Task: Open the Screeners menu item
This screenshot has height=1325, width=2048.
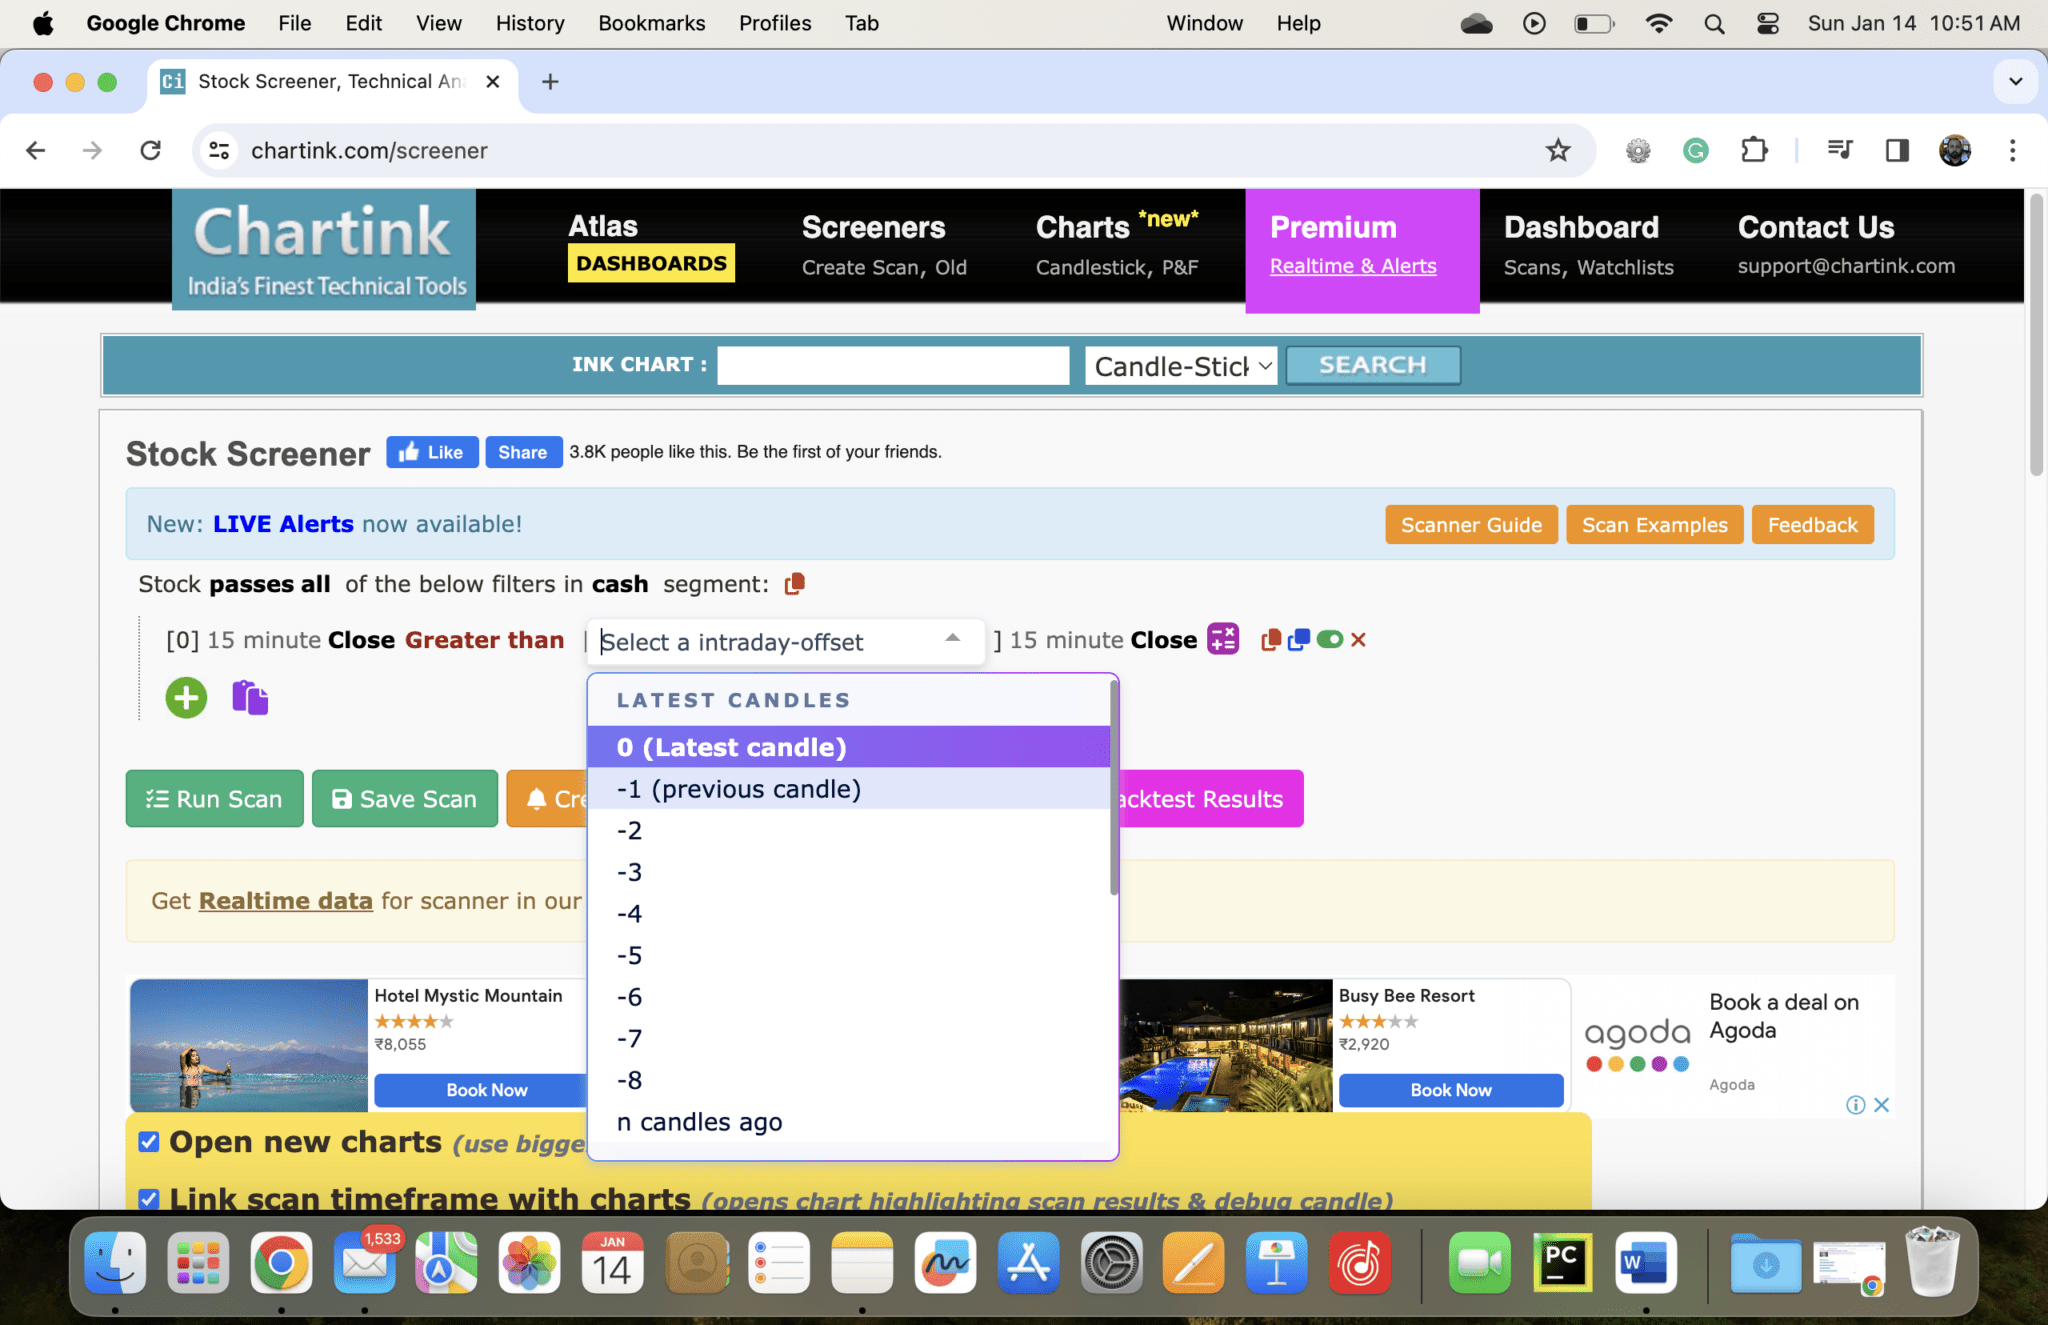Action: [x=873, y=227]
